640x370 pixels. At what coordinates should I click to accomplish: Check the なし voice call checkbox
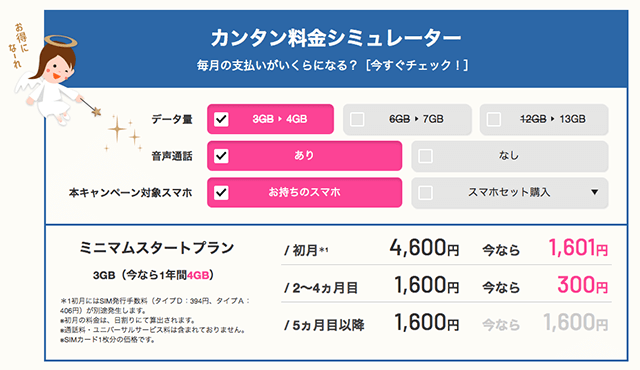pyautogui.click(x=425, y=156)
